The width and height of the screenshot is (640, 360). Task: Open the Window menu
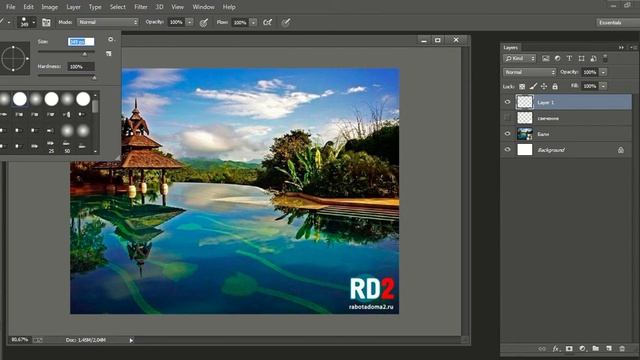click(203, 7)
